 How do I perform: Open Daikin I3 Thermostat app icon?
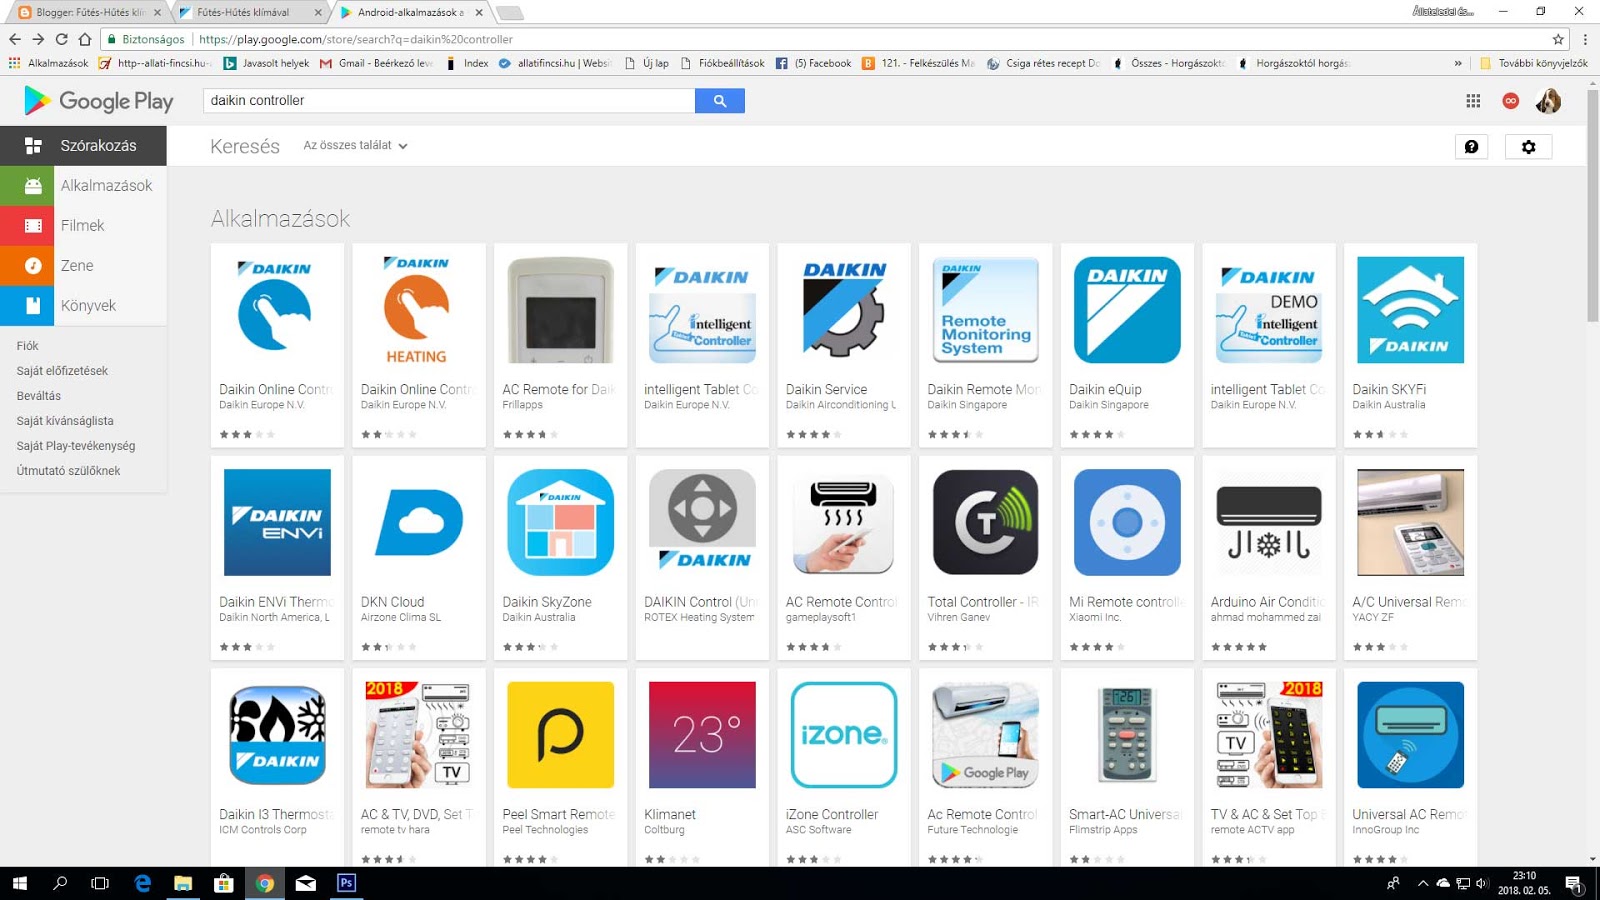pos(277,735)
